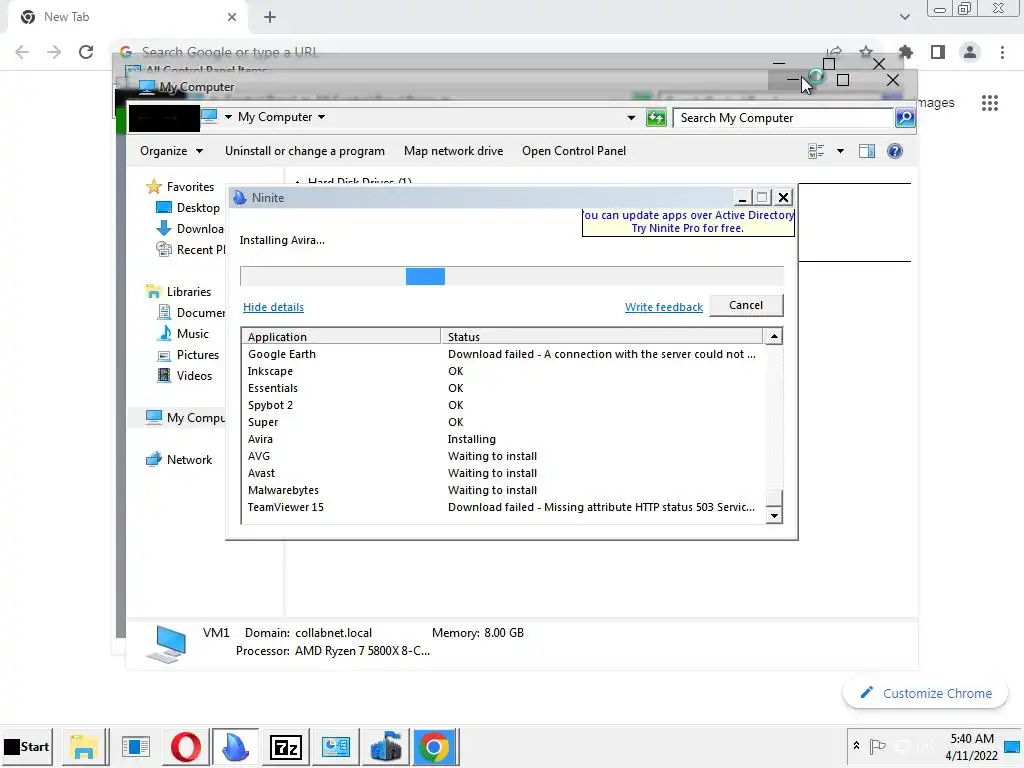Viewport: 1024px width, 768px height.
Task: Select the Google Earth row
Action: 502,354
